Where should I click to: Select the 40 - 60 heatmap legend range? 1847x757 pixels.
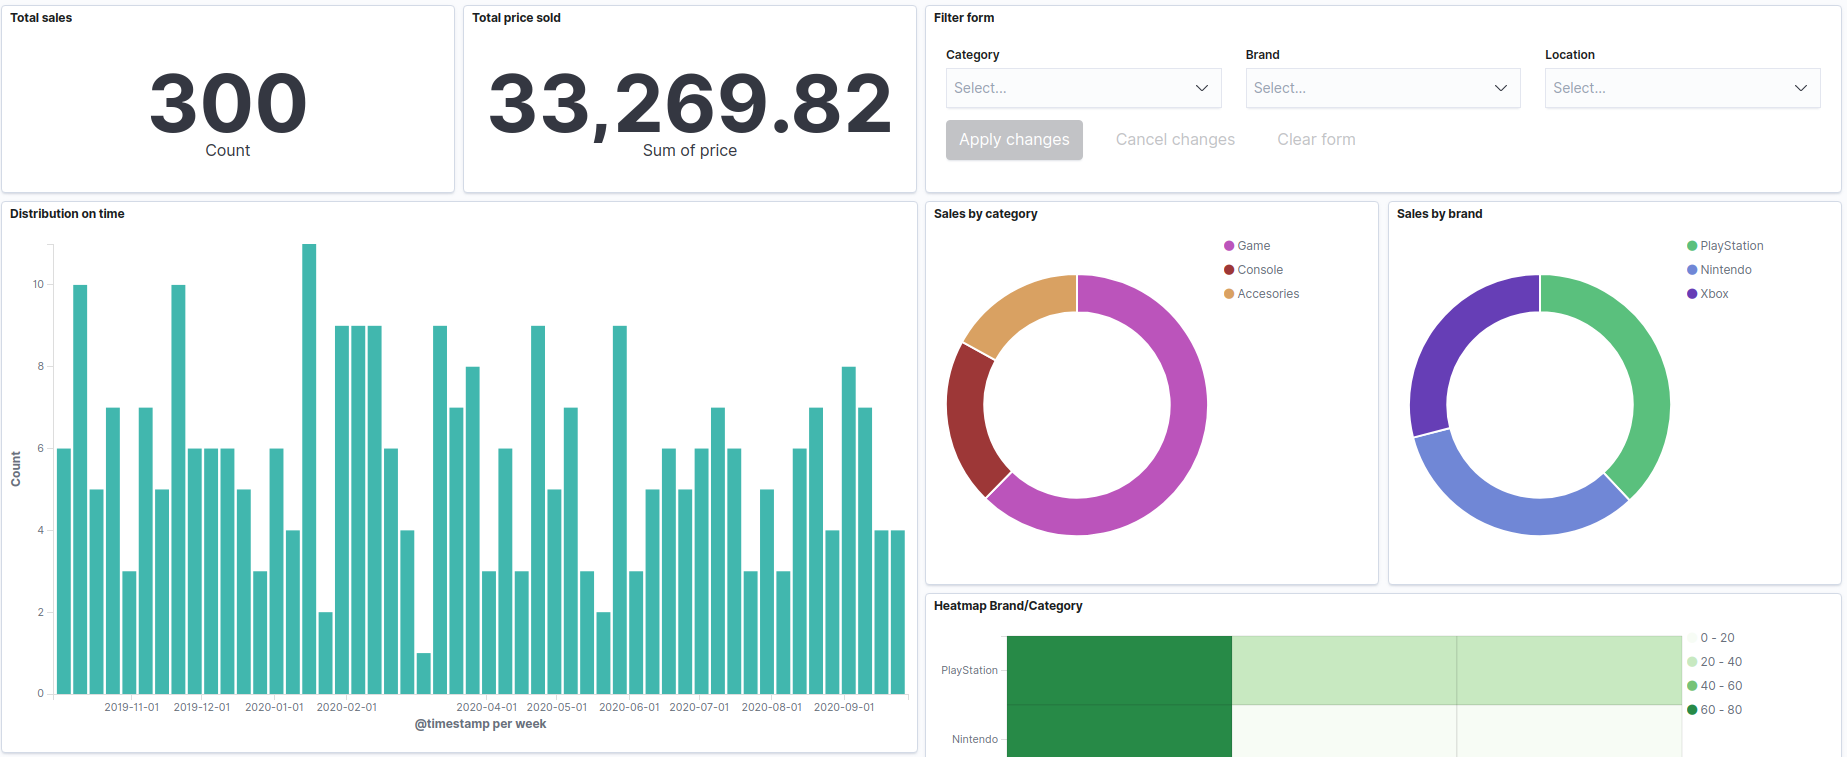click(x=1714, y=686)
